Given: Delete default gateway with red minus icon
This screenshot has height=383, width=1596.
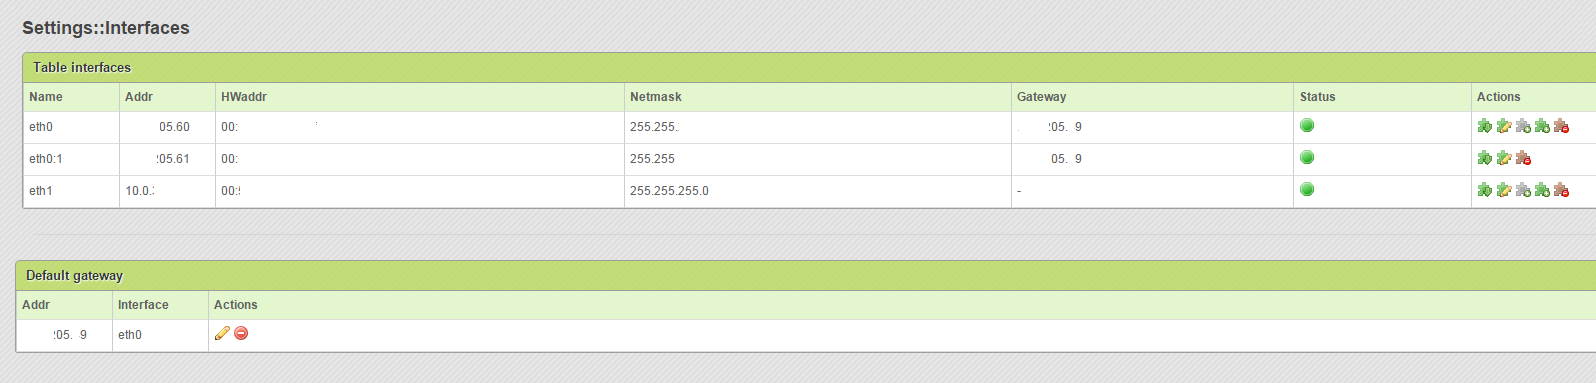Looking at the screenshot, I should pyautogui.click(x=241, y=333).
